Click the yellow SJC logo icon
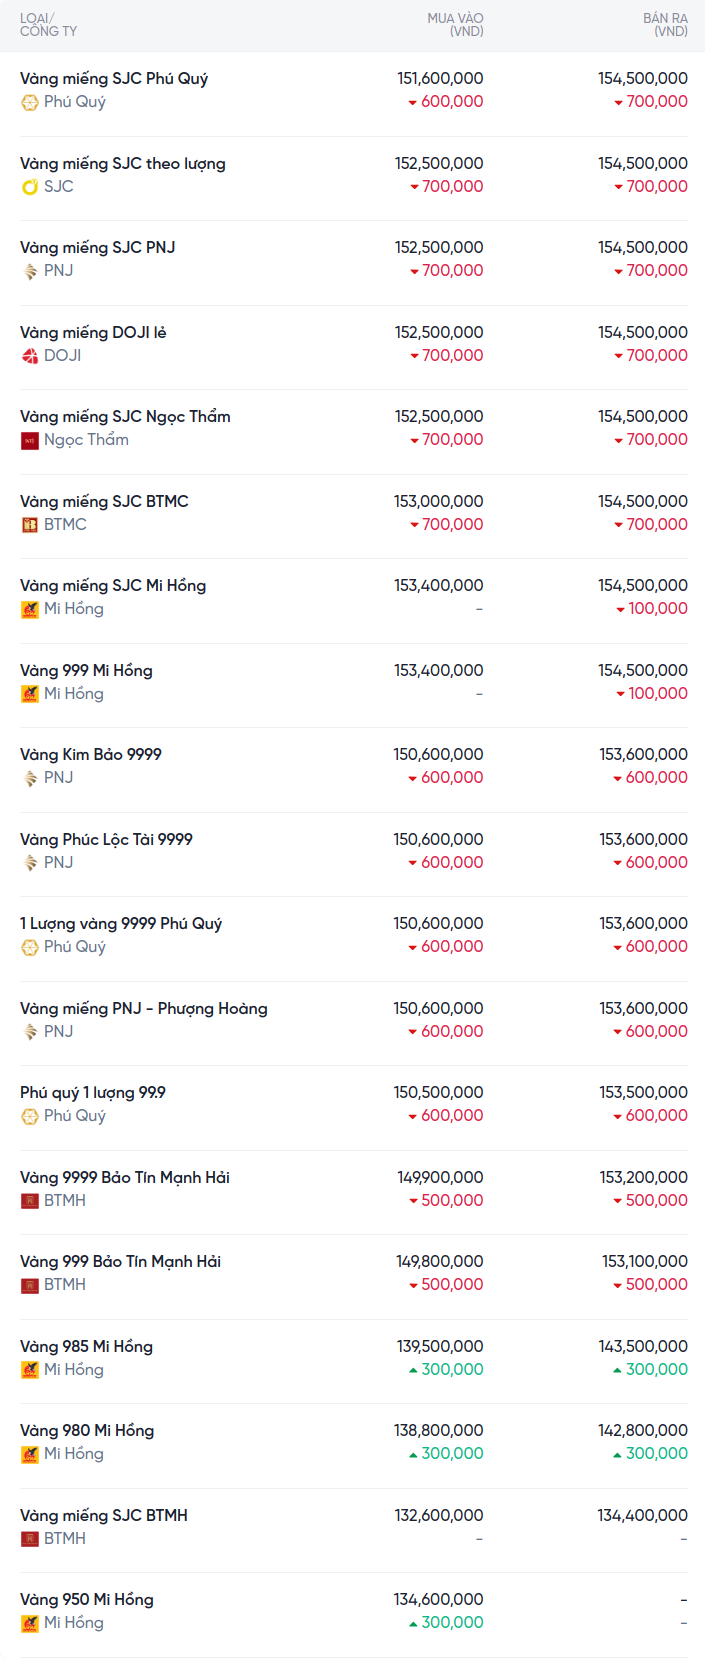Viewport: 705px width, 1658px height. 30,187
